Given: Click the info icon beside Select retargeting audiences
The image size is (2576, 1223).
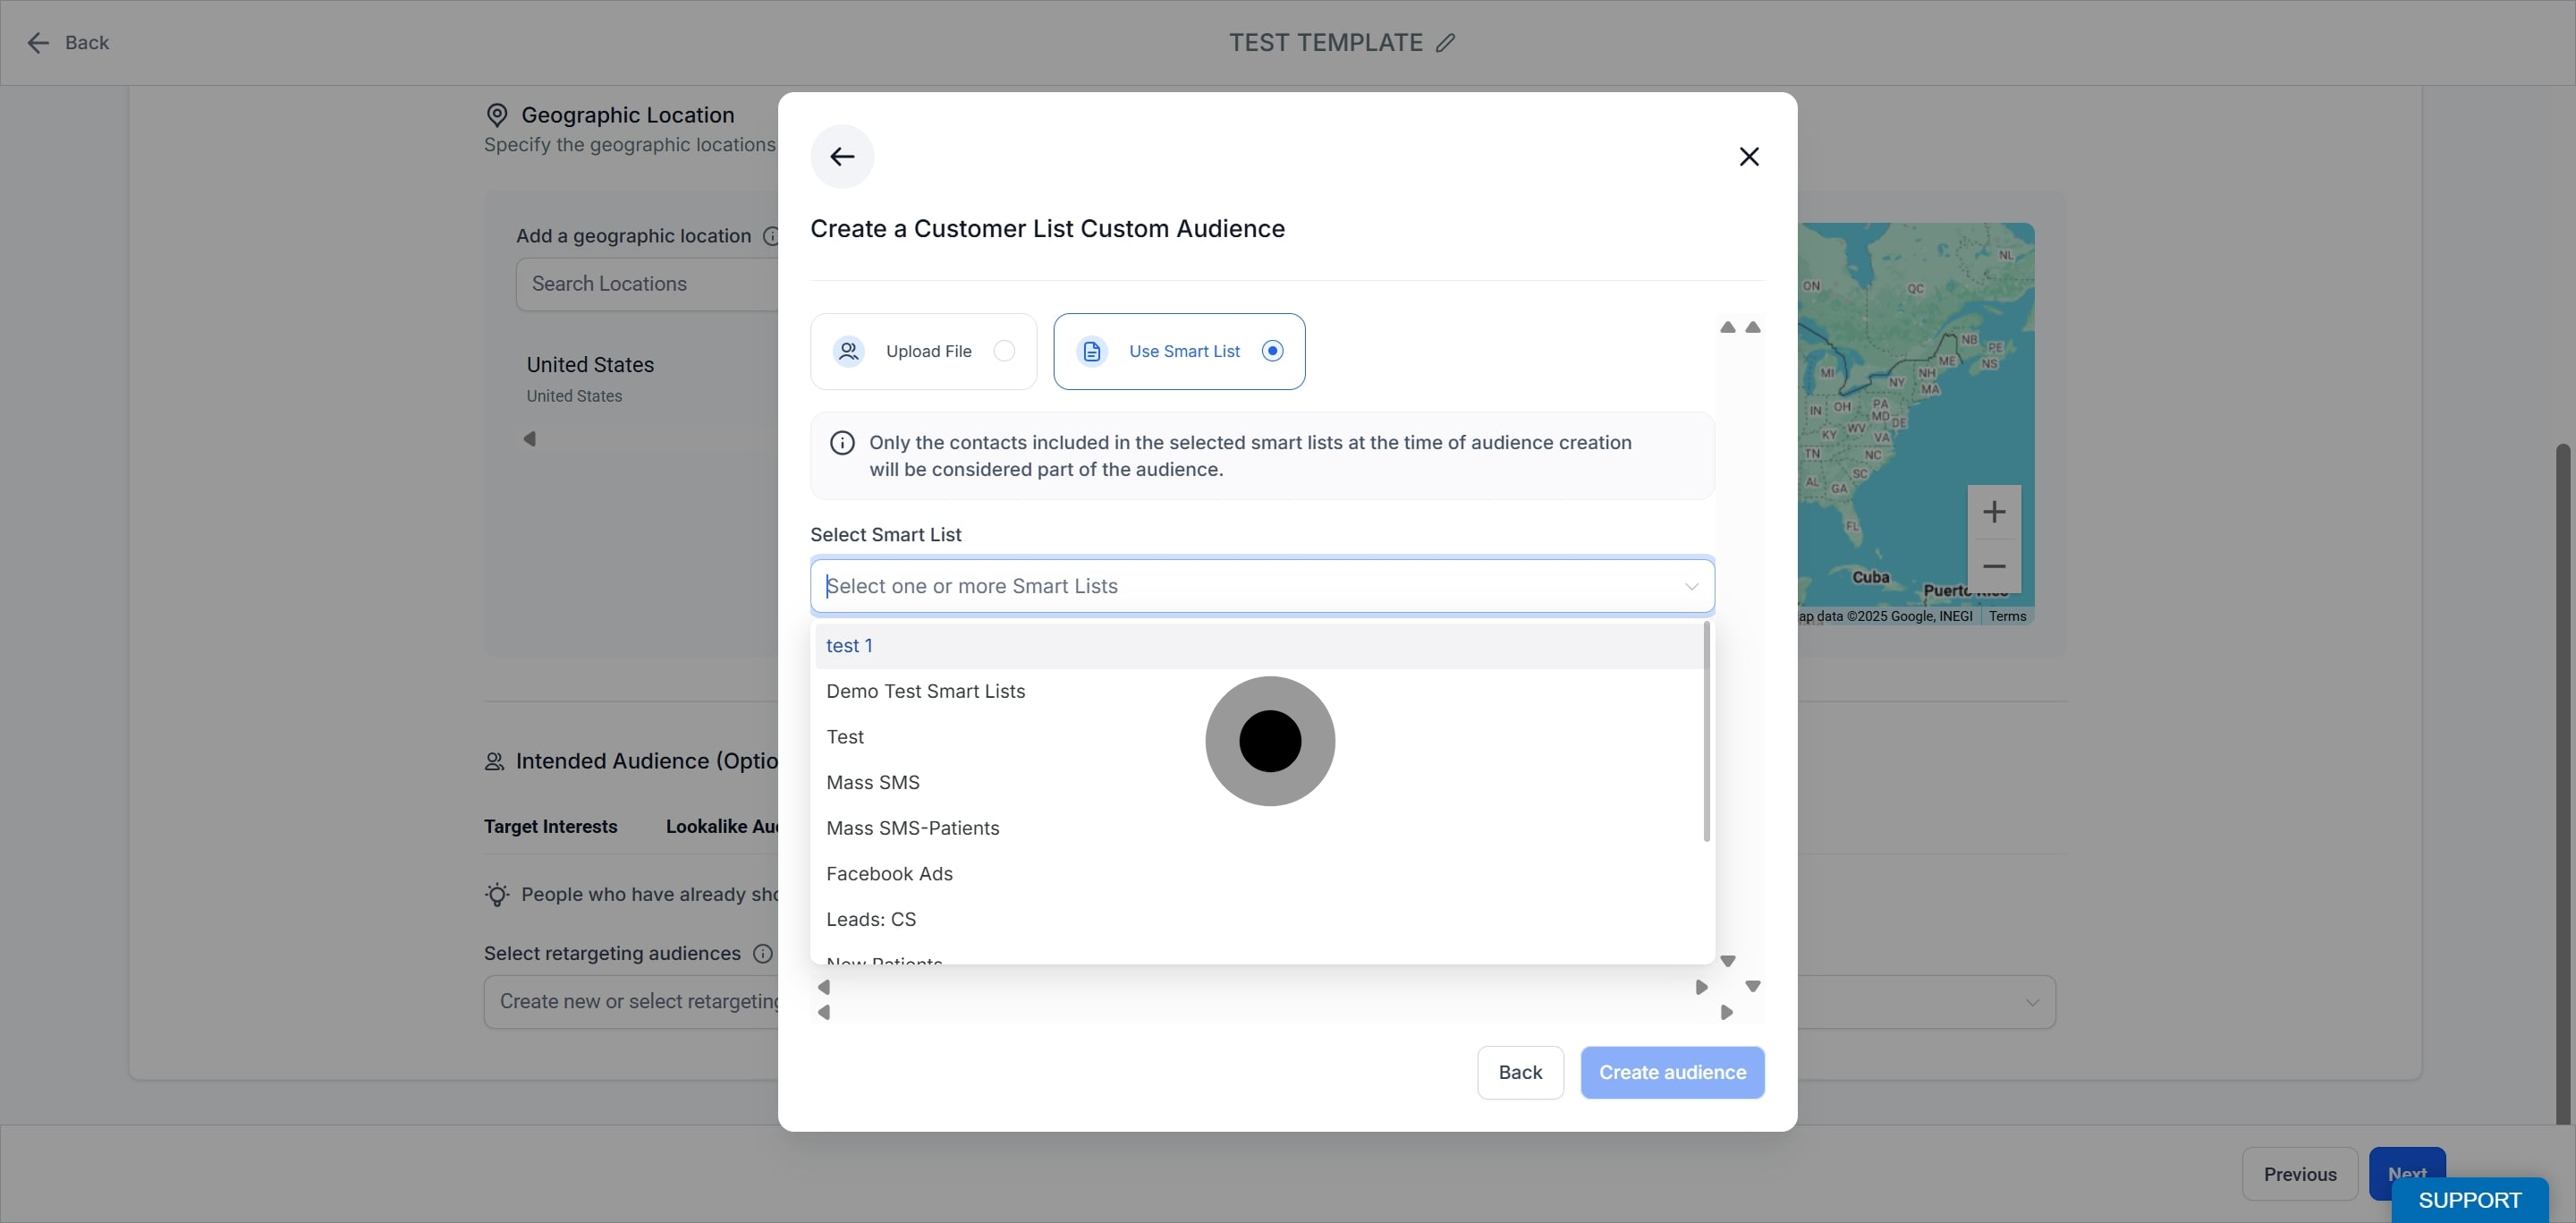Looking at the screenshot, I should coord(762,953).
